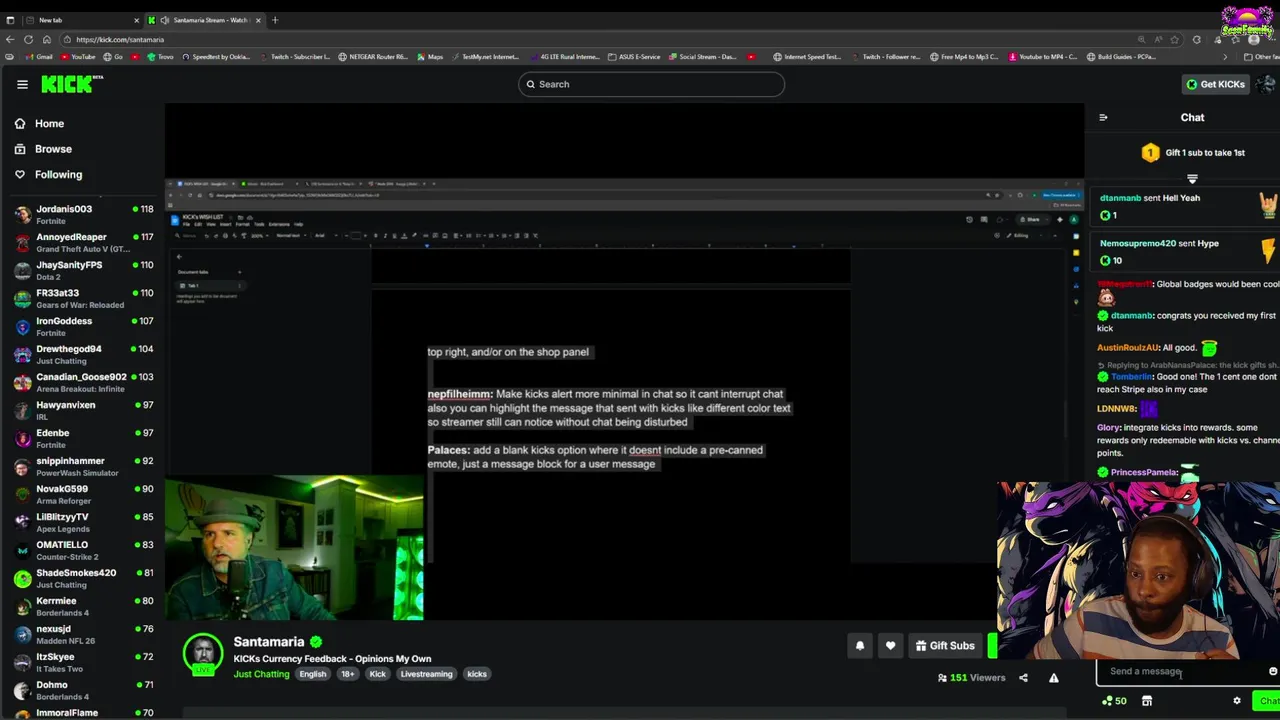Image resolution: width=1280 pixels, height=720 pixels.
Task: Click the address bar URL
Action: (x=120, y=39)
